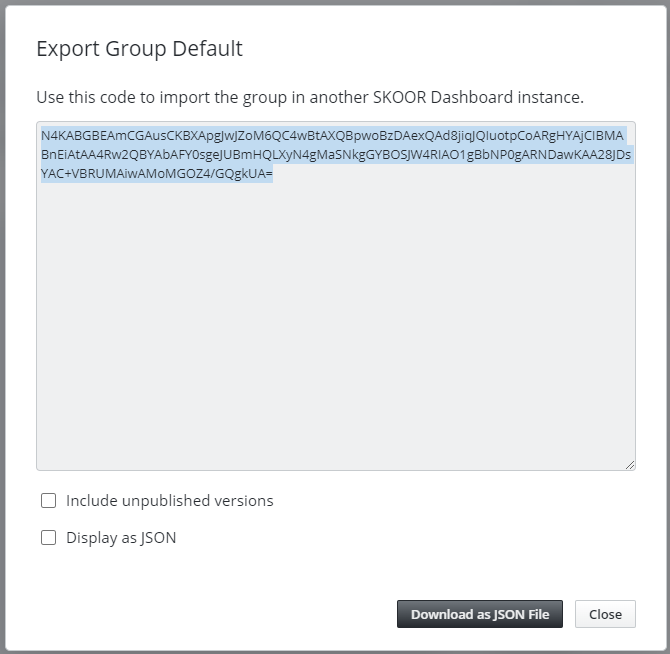Screen dimensions: 670x654
Task: Click the word 'Default' in the dialog title
Action: tap(207, 48)
